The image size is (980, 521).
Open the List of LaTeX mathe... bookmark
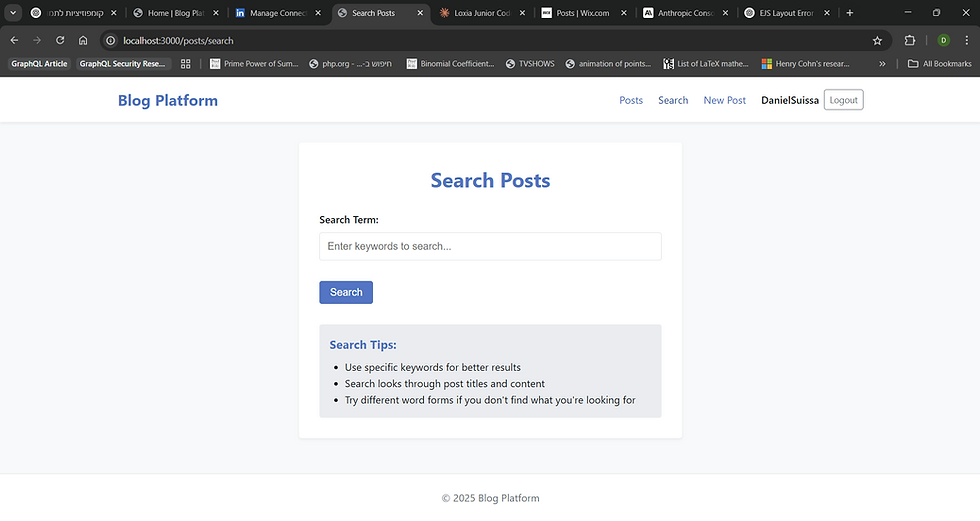pyautogui.click(x=706, y=64)
